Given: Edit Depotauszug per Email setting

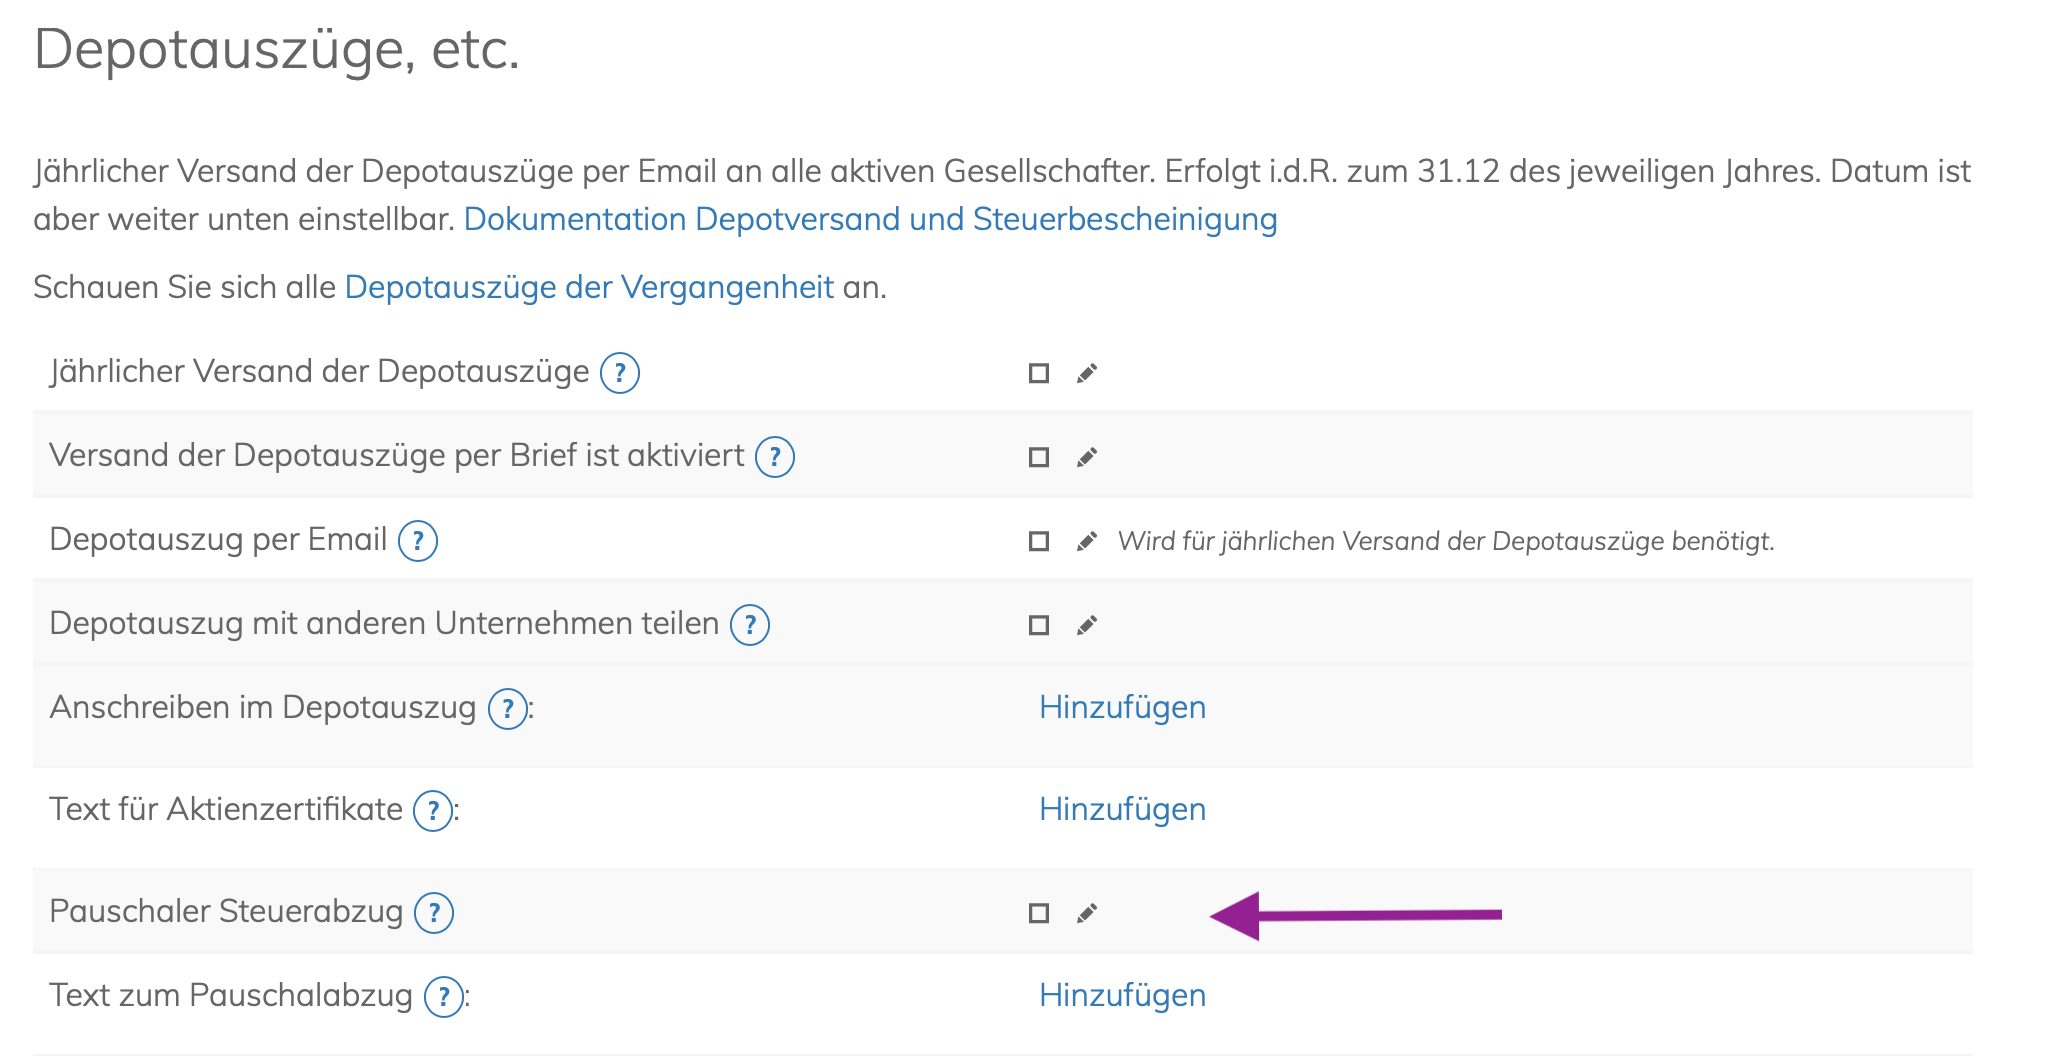Looking at the screenshot, I should [1087, 541].
